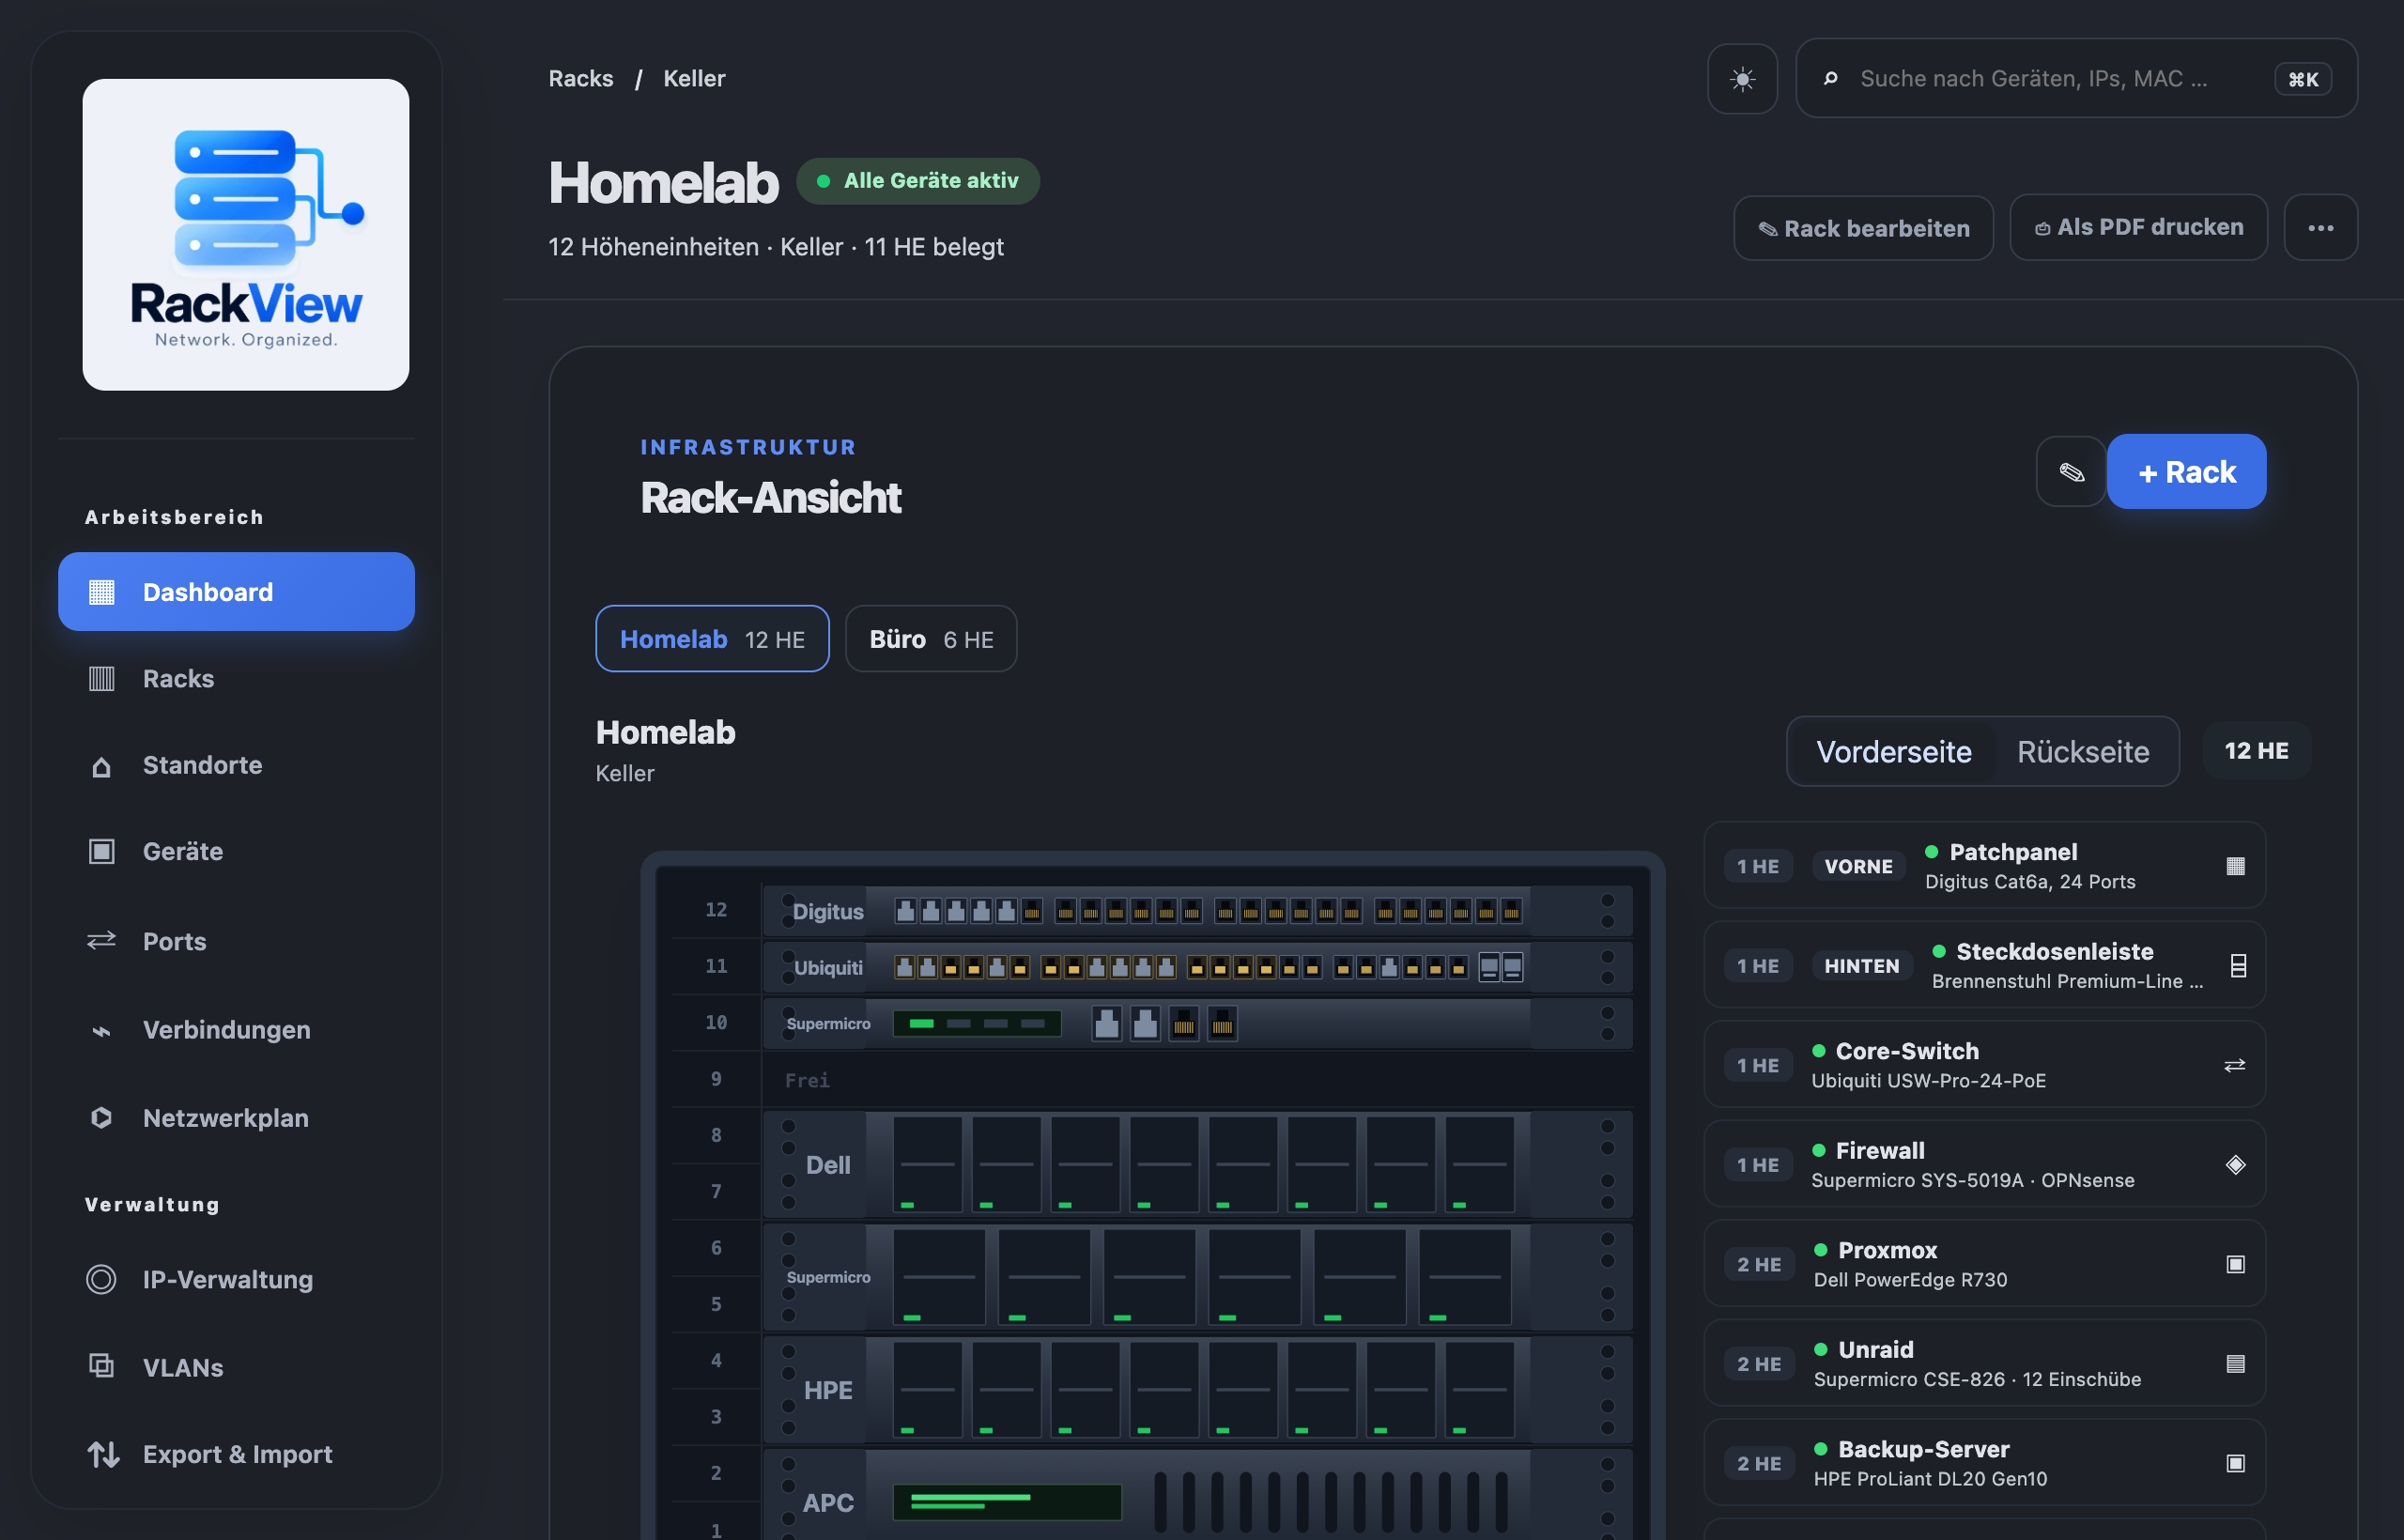This screenshot has width=2404, height=1540.
Task: Open Standorte in the sidebar
Action: tap(236, 766)
